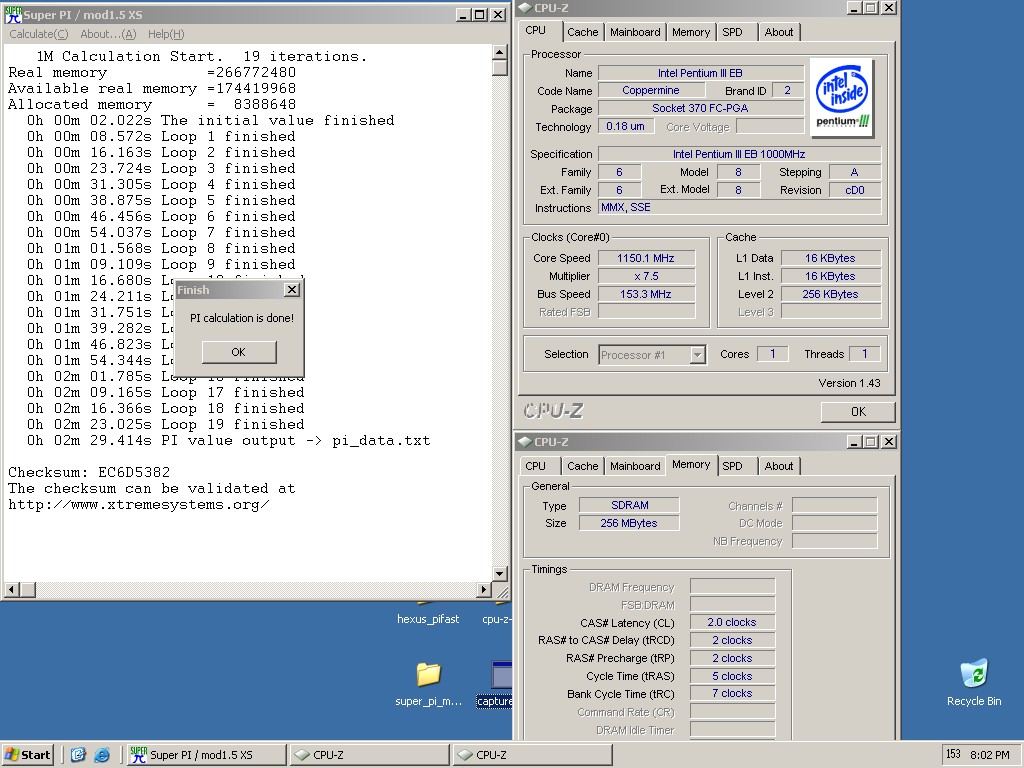Click the upper CPU-Z window title icon
This screenshot has width=1024, height=768.
coord(525,8)
